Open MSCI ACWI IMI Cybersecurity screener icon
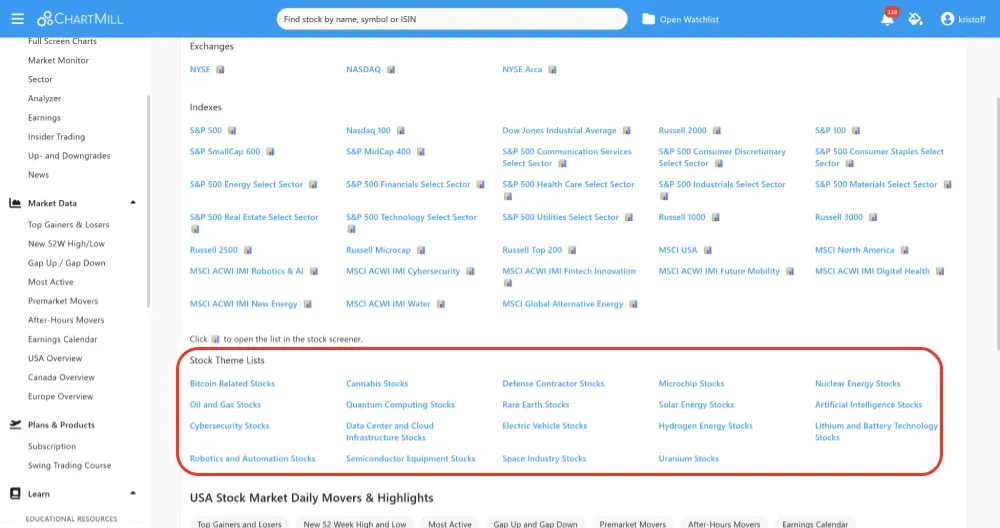 [470, 272]
